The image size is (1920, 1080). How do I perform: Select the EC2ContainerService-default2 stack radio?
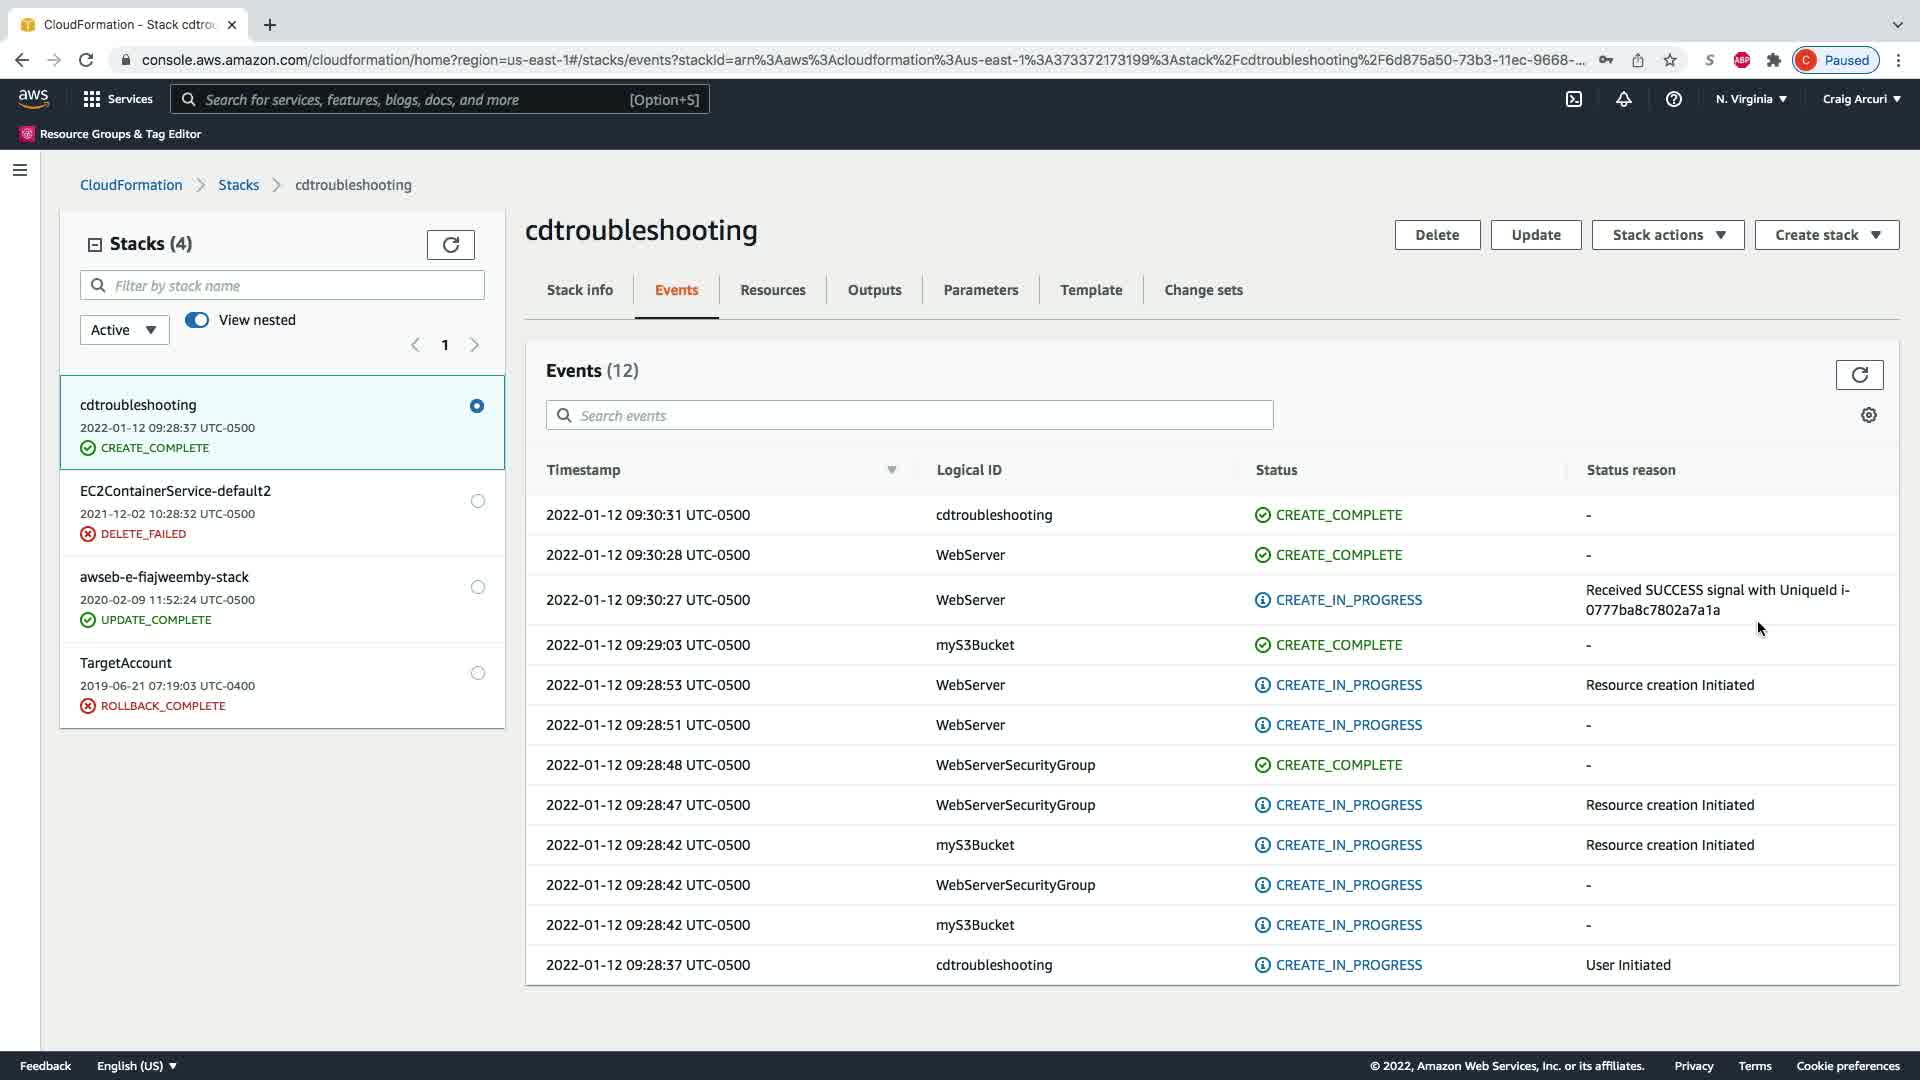point(477,501)
